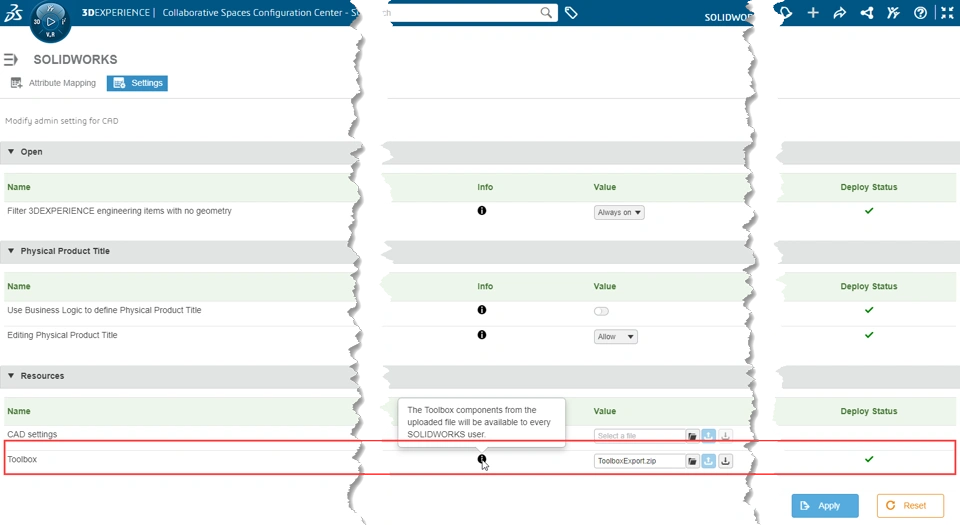Screen dimensions: 960x525
Task: Click the Reset button
Action: [910, 505]
